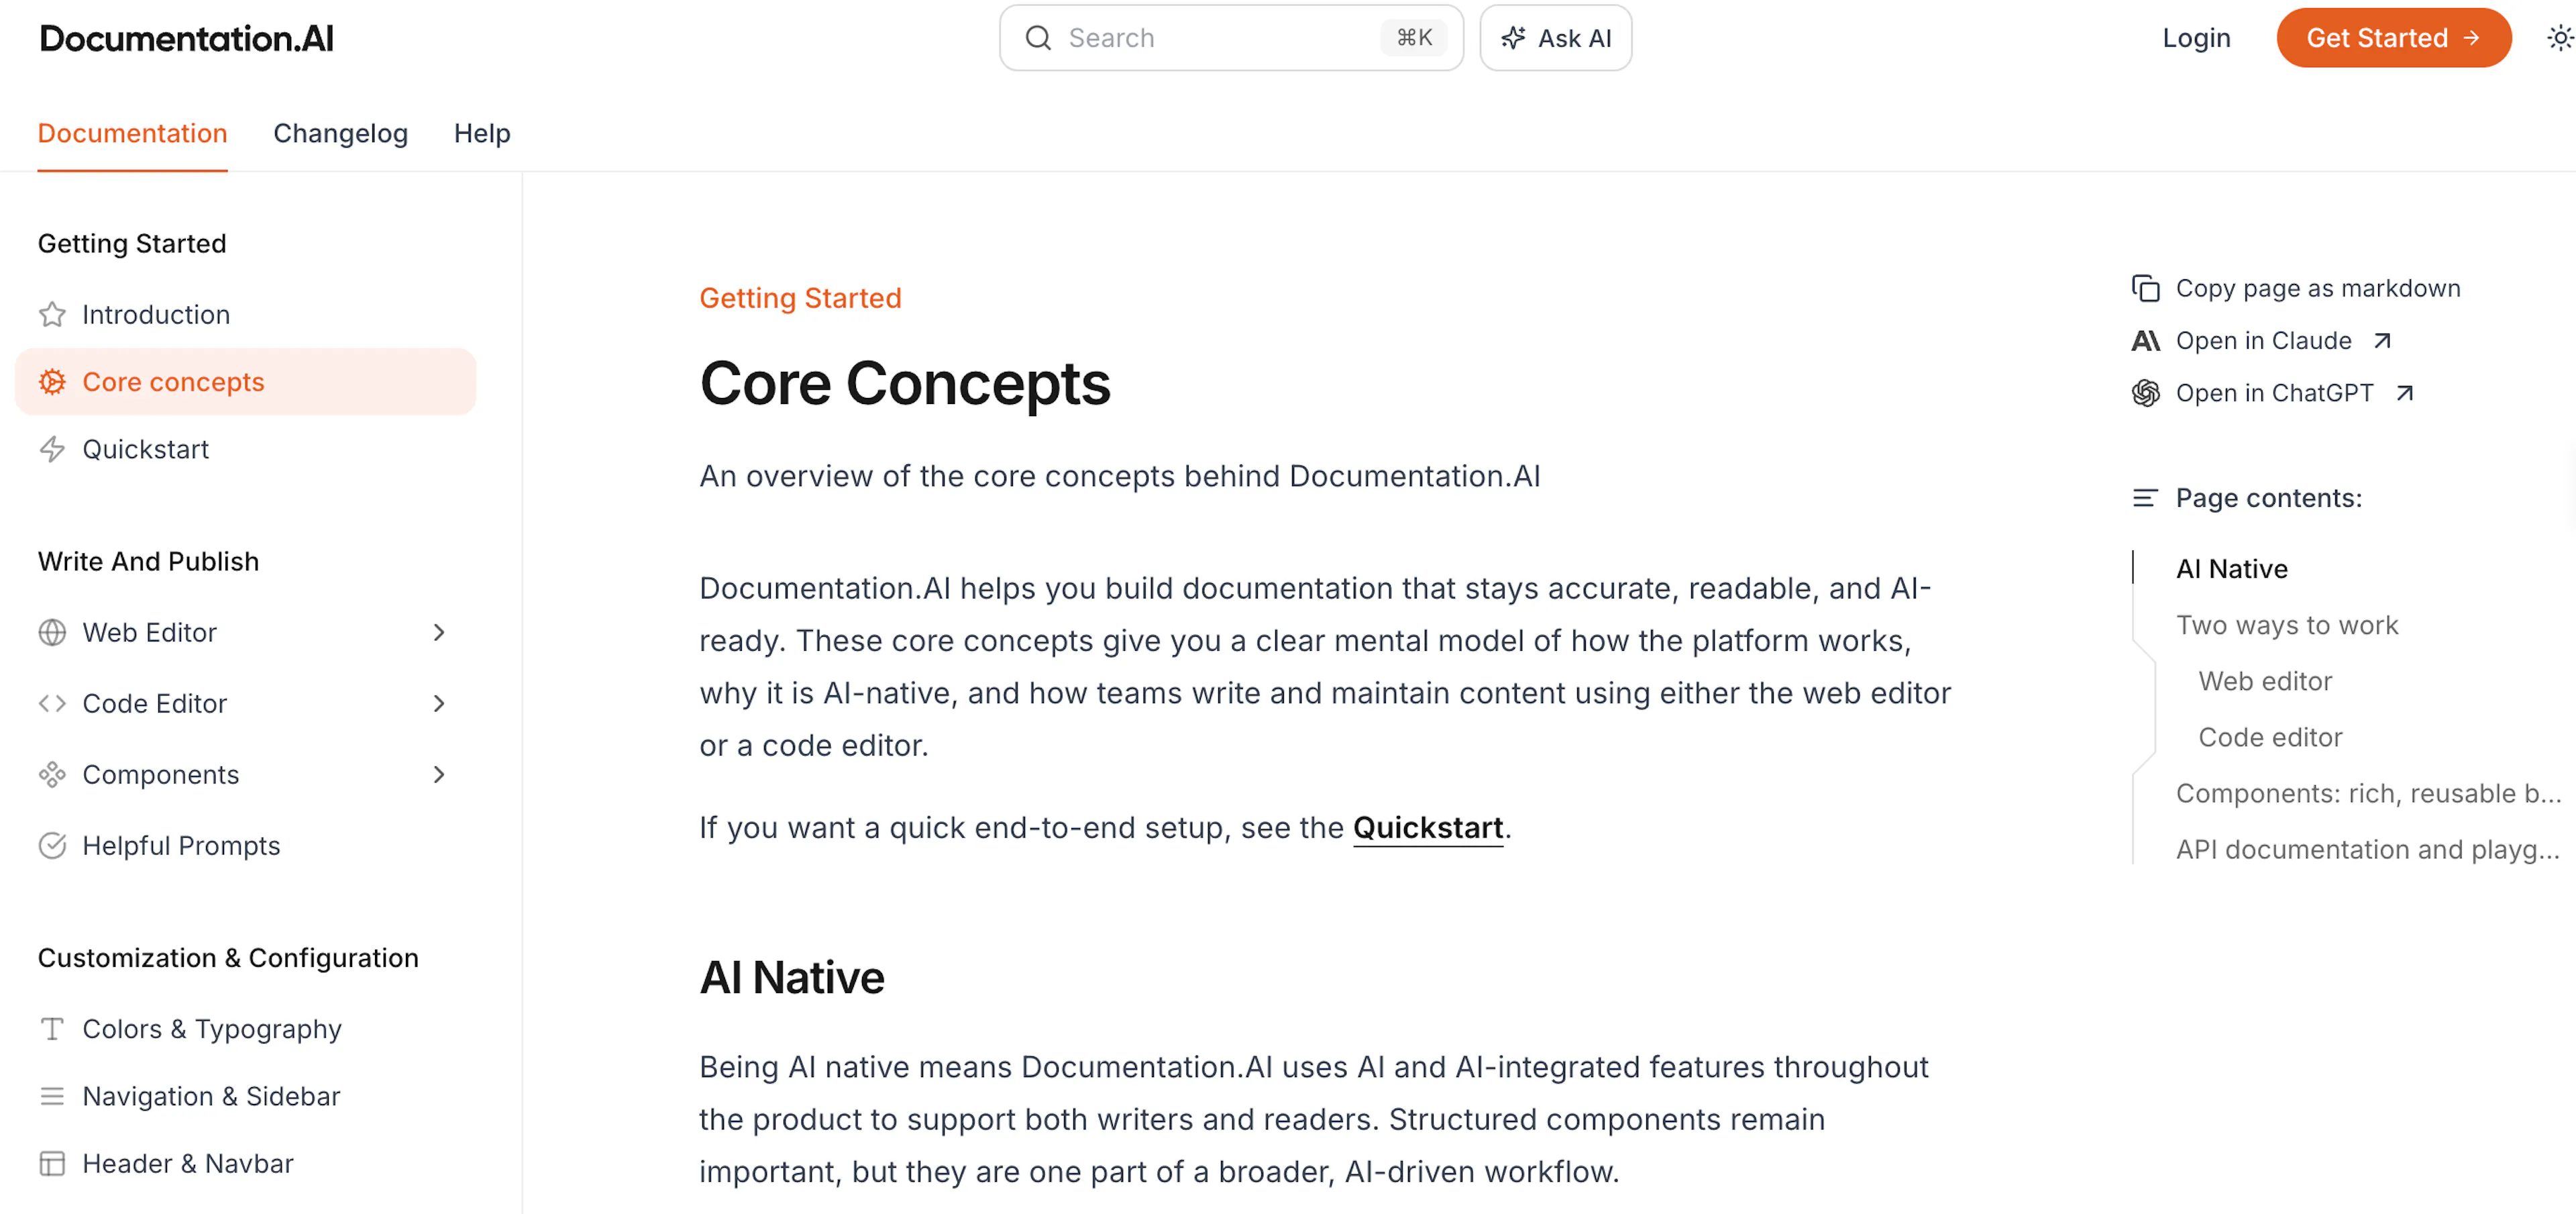The width and height of the screenshot is (2576, 1214).
Task: Open Navigation & Sidebar page
Action: [246, 1096]
